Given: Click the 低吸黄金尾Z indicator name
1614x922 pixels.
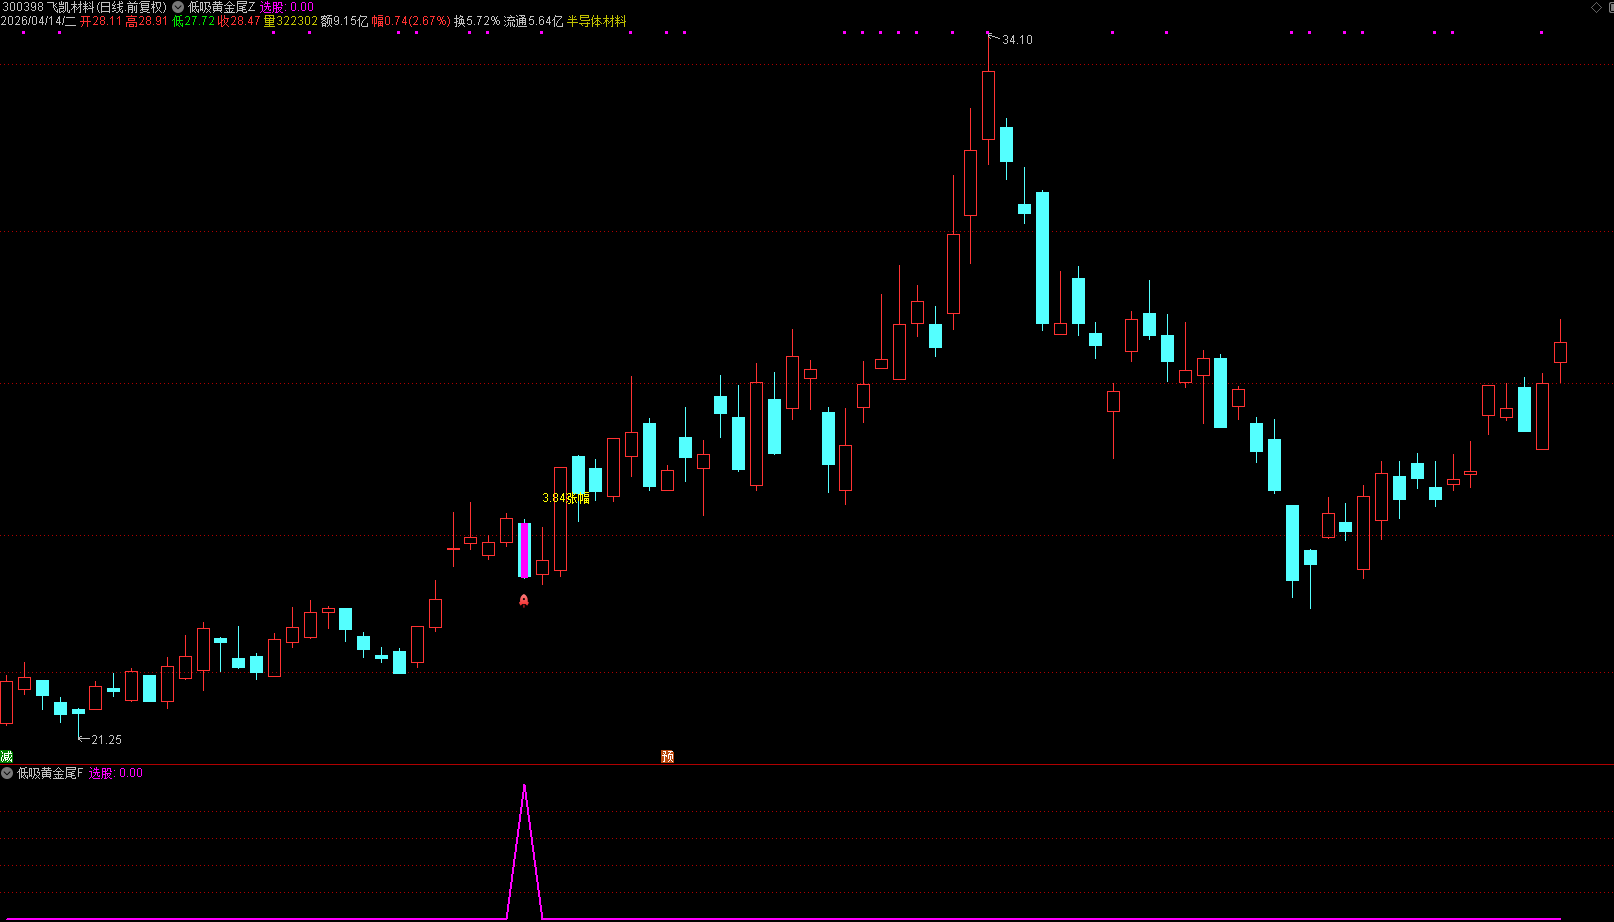Looking at the screenshot, I should [x=221, y=7].
